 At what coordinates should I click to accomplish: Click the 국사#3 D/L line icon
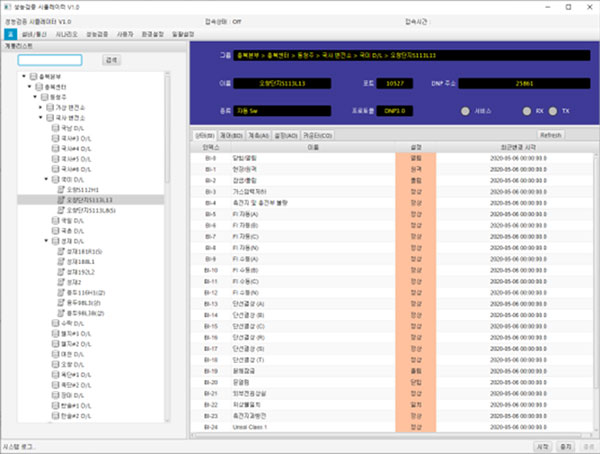[55, 138]
